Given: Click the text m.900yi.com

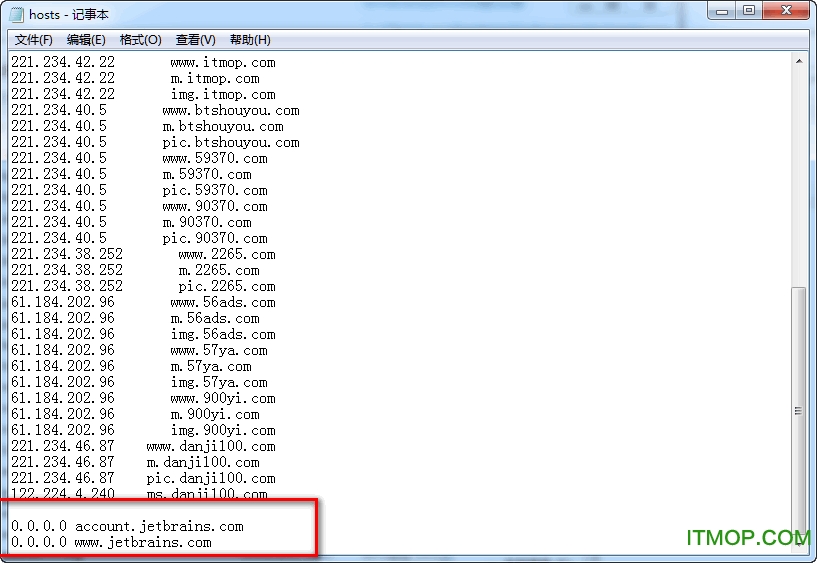Looking at the screenshot, I should tap(215, 415).
